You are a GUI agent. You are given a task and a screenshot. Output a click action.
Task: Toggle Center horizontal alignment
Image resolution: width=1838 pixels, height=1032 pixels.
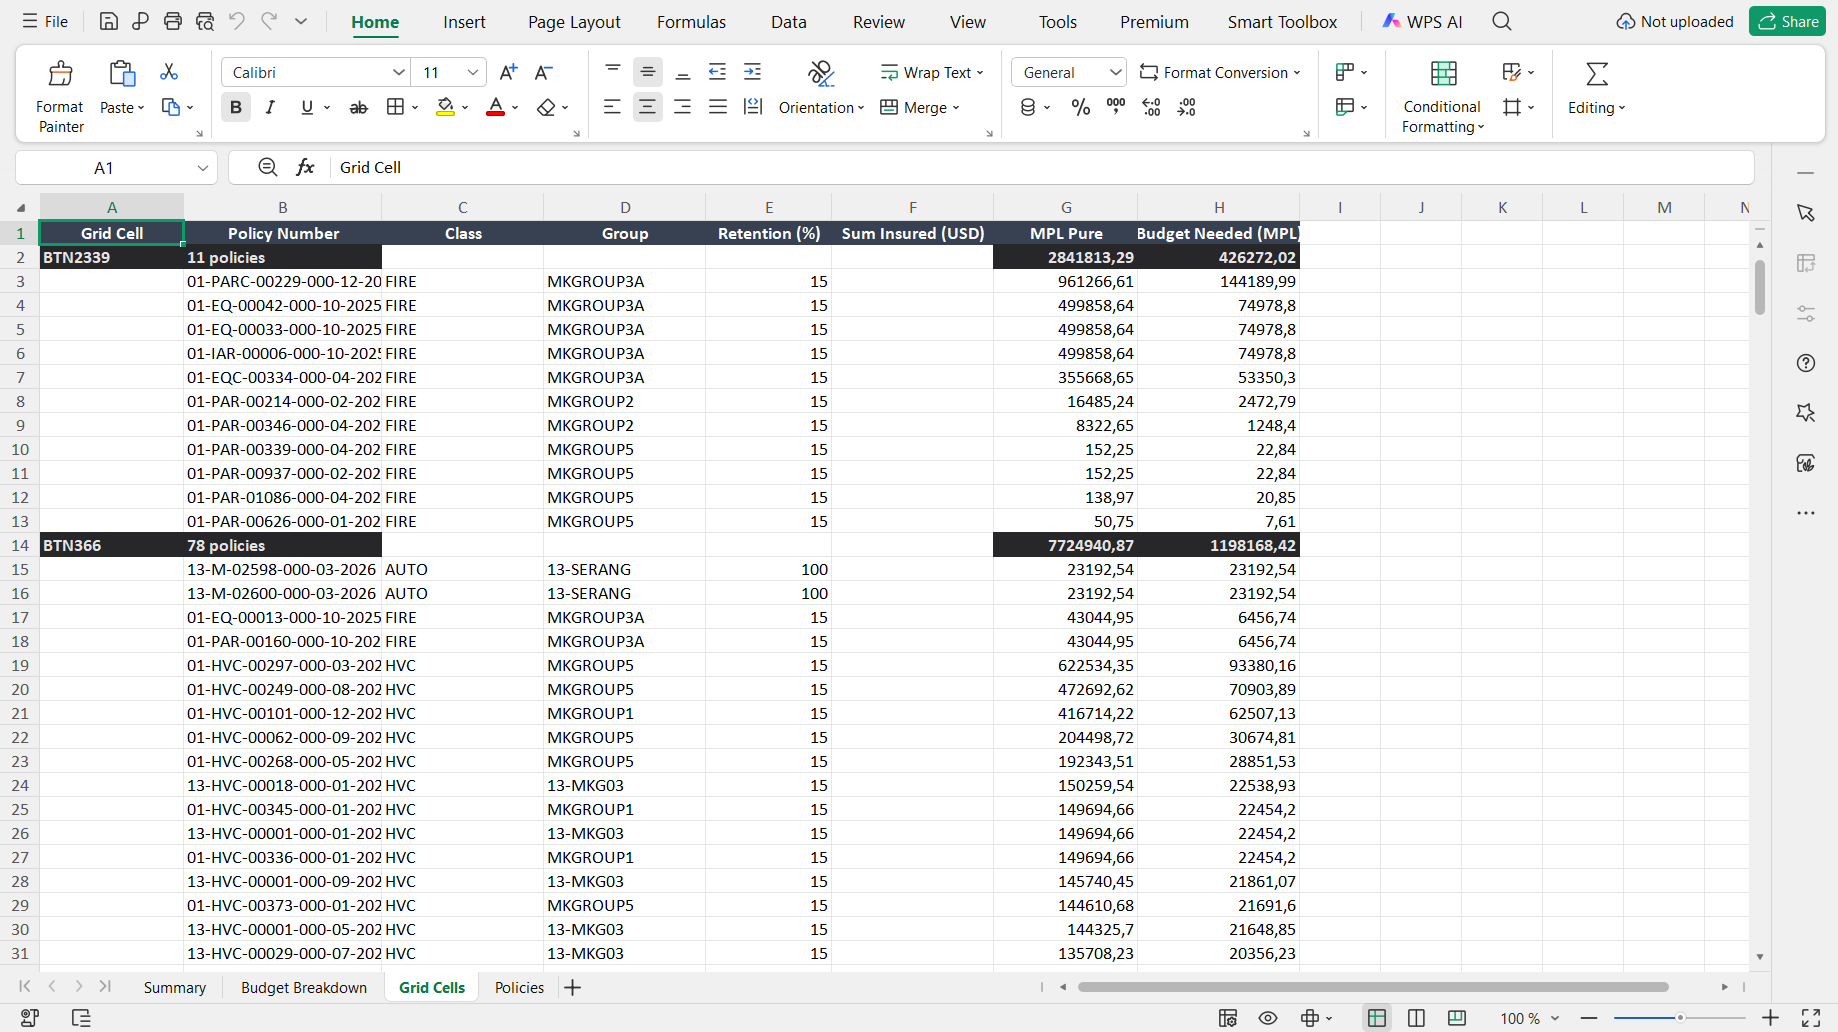coord(648,107)
